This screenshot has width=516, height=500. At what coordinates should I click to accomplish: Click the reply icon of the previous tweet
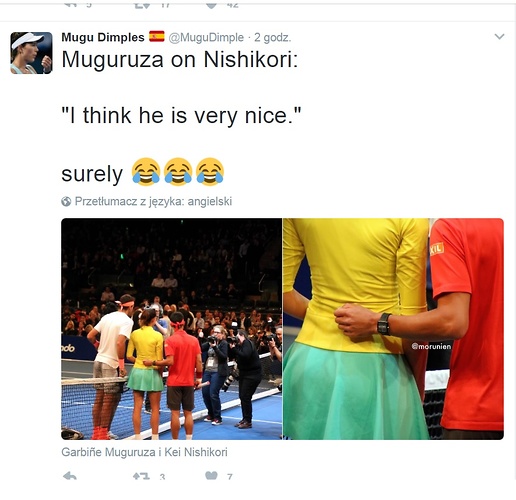tap(70, 5)
